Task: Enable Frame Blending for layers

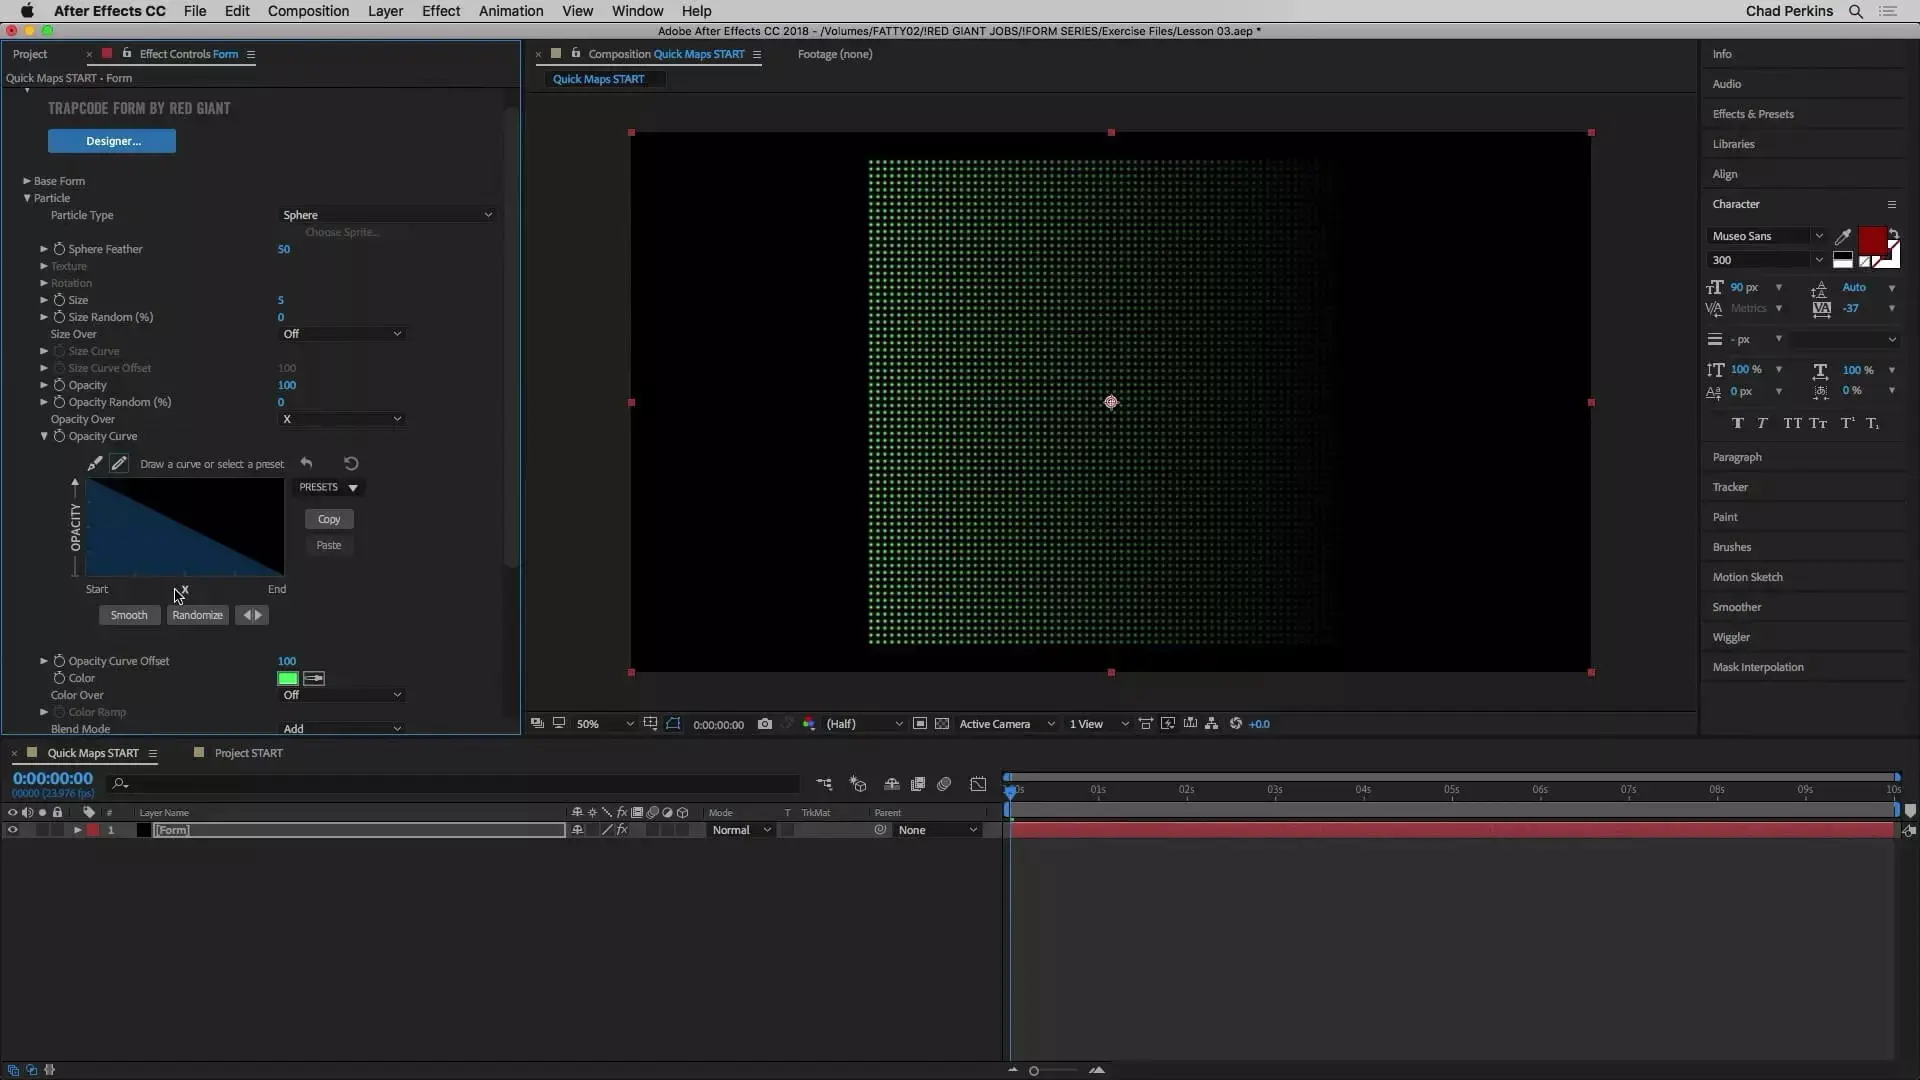Action: [918, 784]
